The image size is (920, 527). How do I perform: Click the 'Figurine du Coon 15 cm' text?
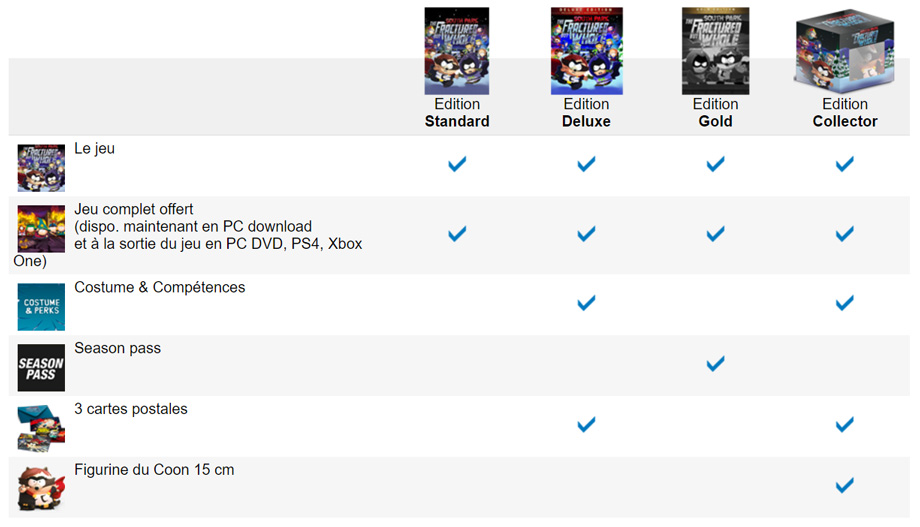154,470
